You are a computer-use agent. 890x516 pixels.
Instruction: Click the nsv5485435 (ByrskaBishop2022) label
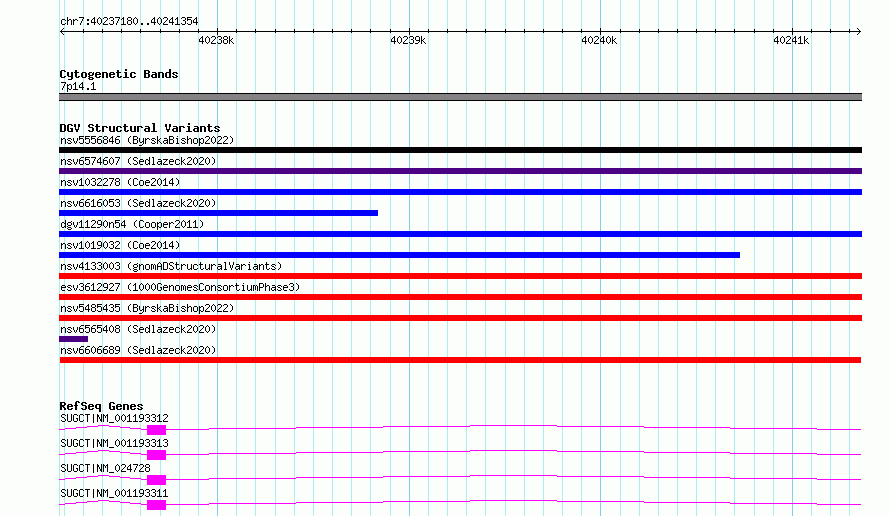click(x=147, y=308)
